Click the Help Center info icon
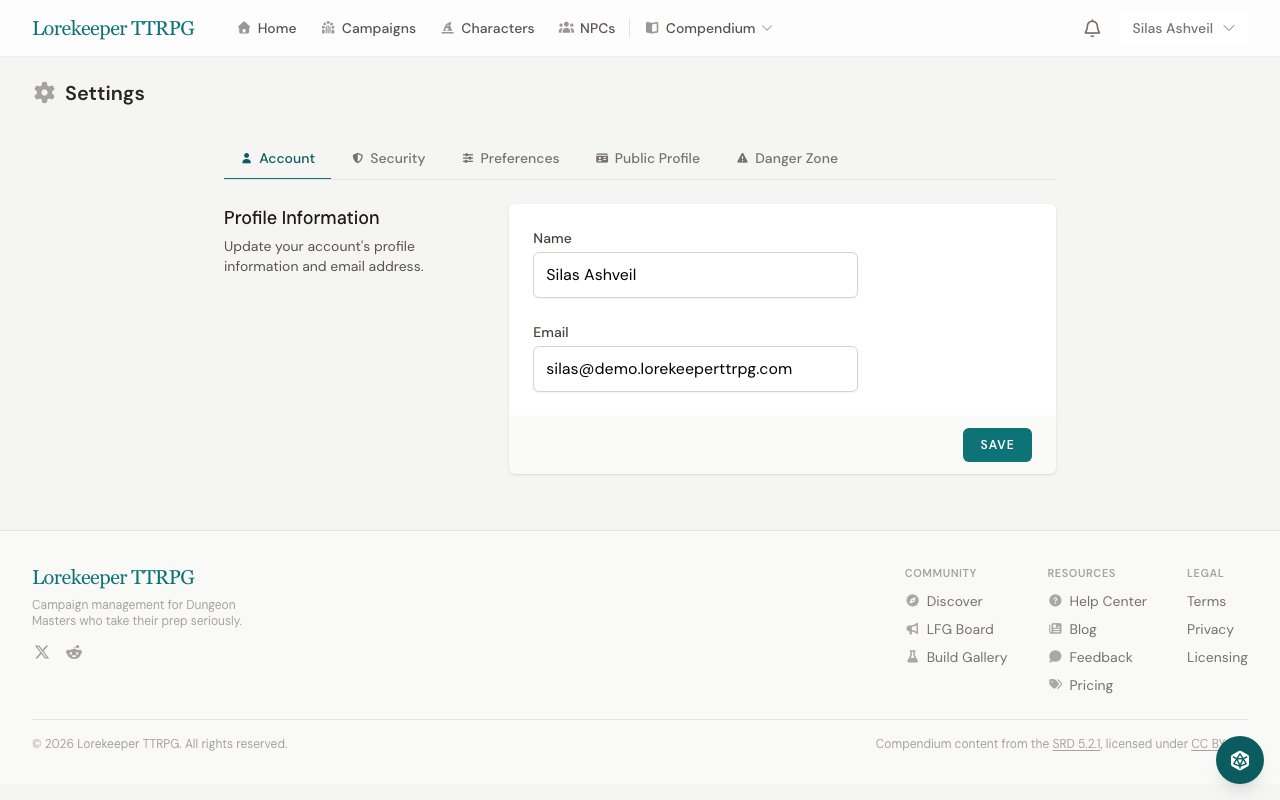 pyautogui.click(x=1054, y=600)
